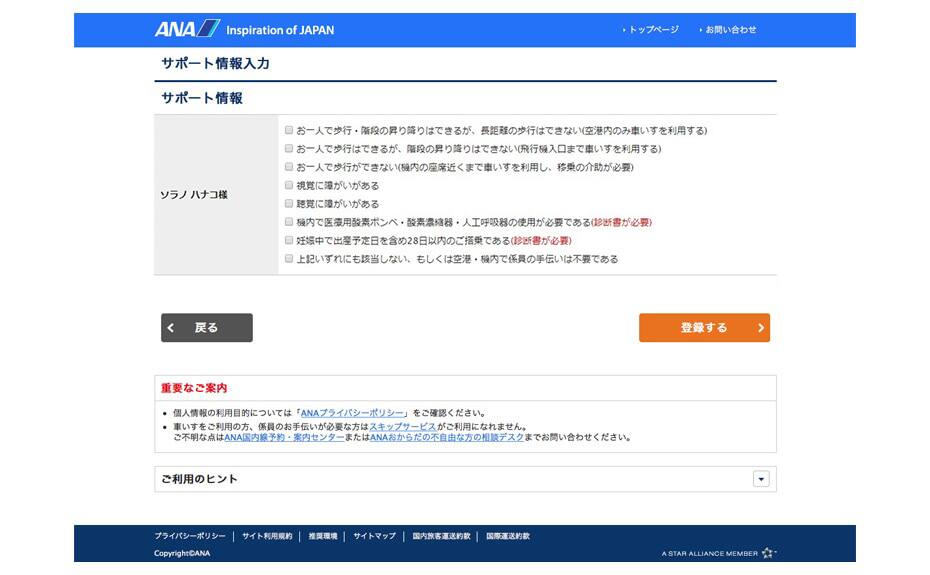
Task: Open the ANAプライバシーポリシー link
Action: coord(352,413)
